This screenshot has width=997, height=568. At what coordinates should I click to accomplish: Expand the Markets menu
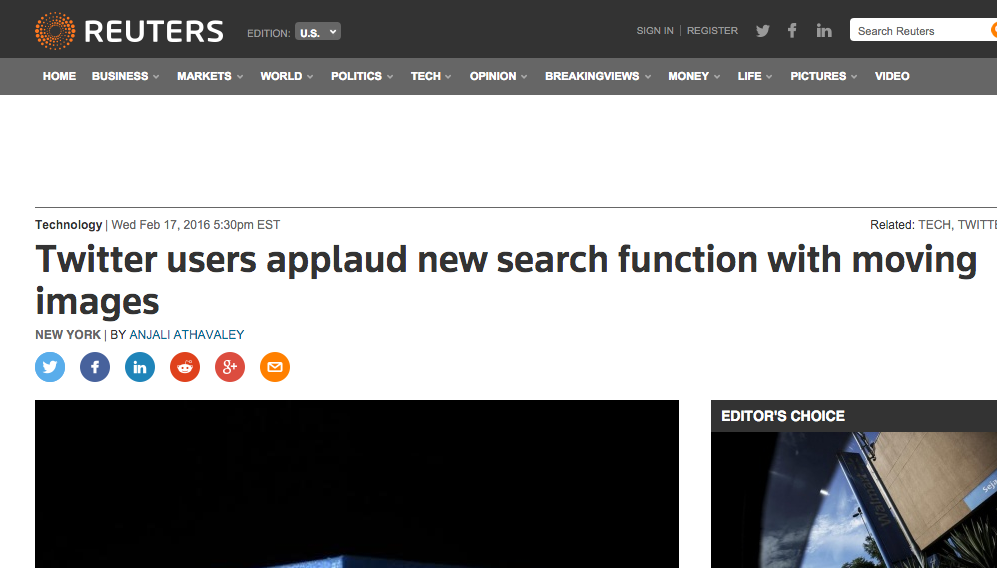(210, 76)
